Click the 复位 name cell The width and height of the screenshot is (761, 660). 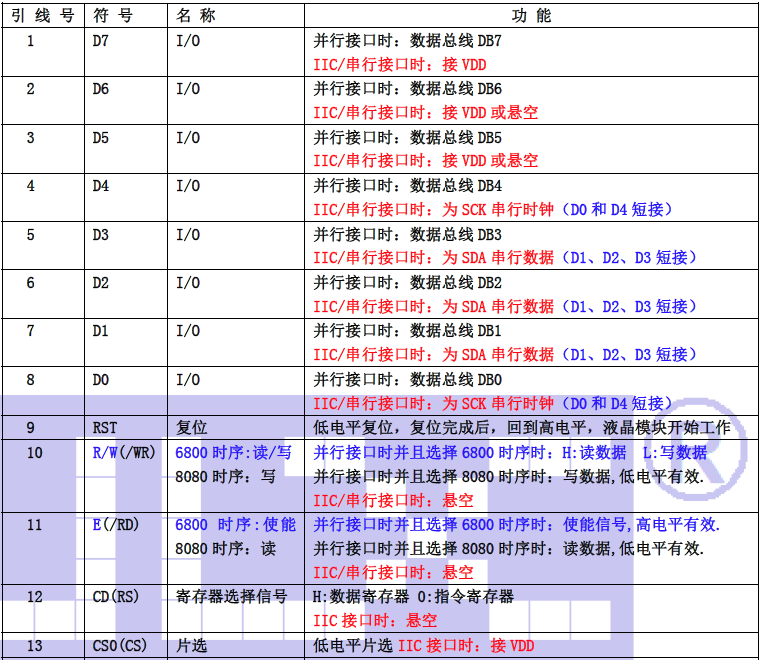coord(191,427)
